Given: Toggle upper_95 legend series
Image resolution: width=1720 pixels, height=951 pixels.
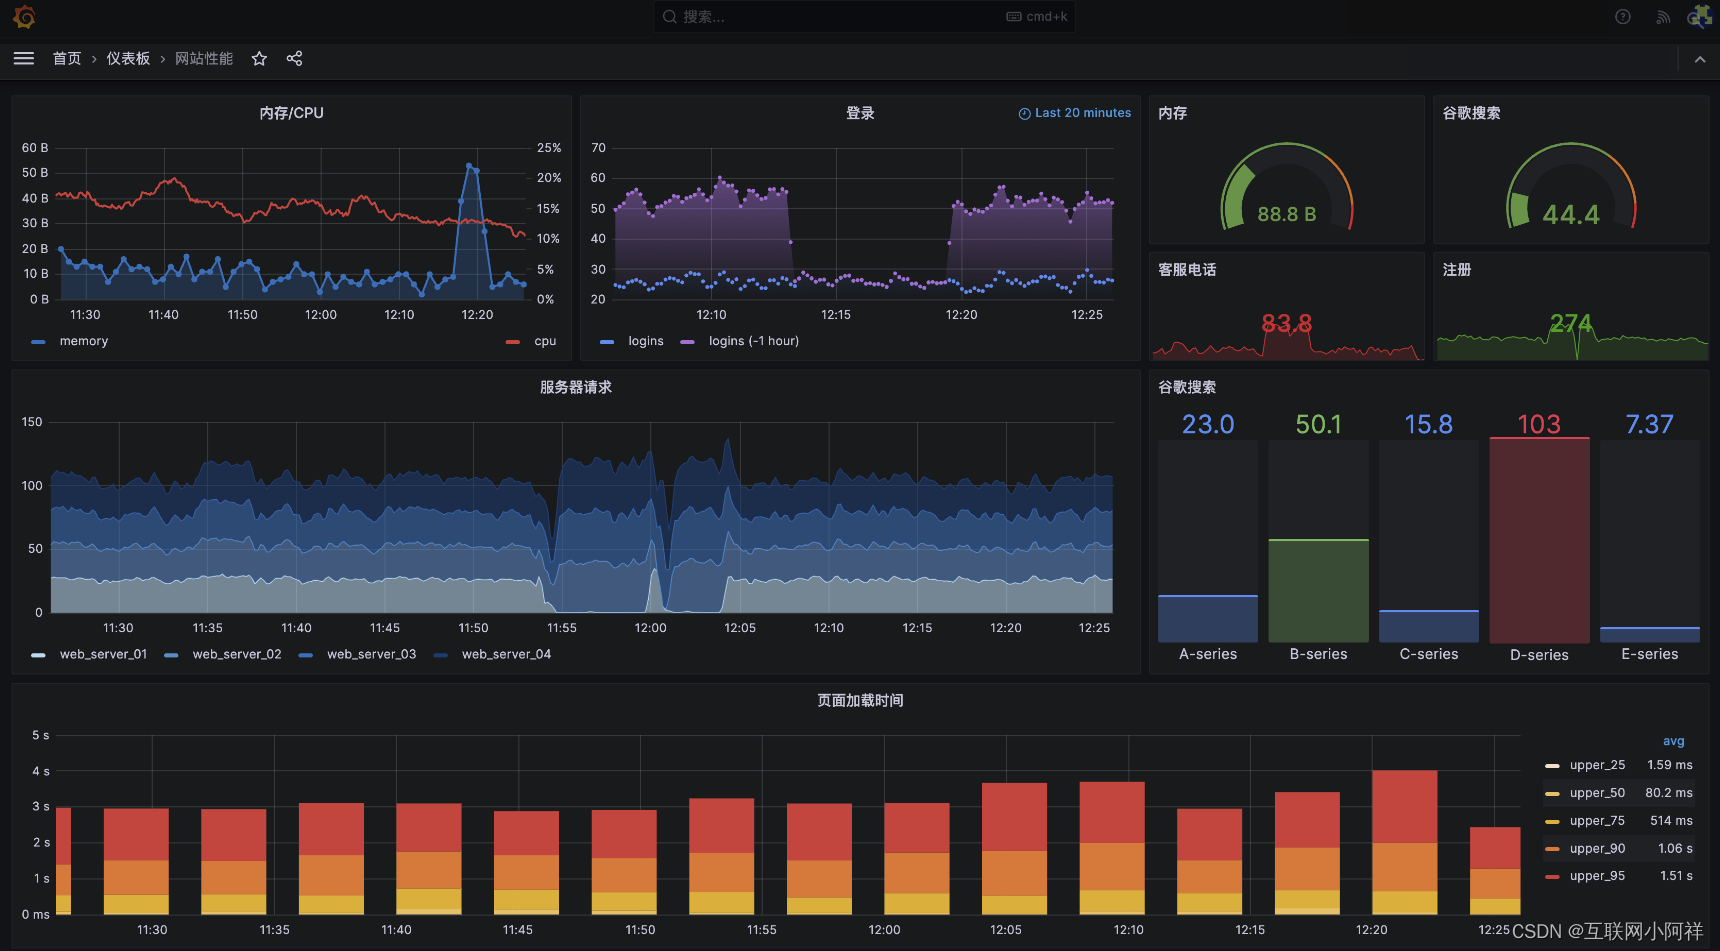Looking at the screenshot, I should coord(1597,876).
